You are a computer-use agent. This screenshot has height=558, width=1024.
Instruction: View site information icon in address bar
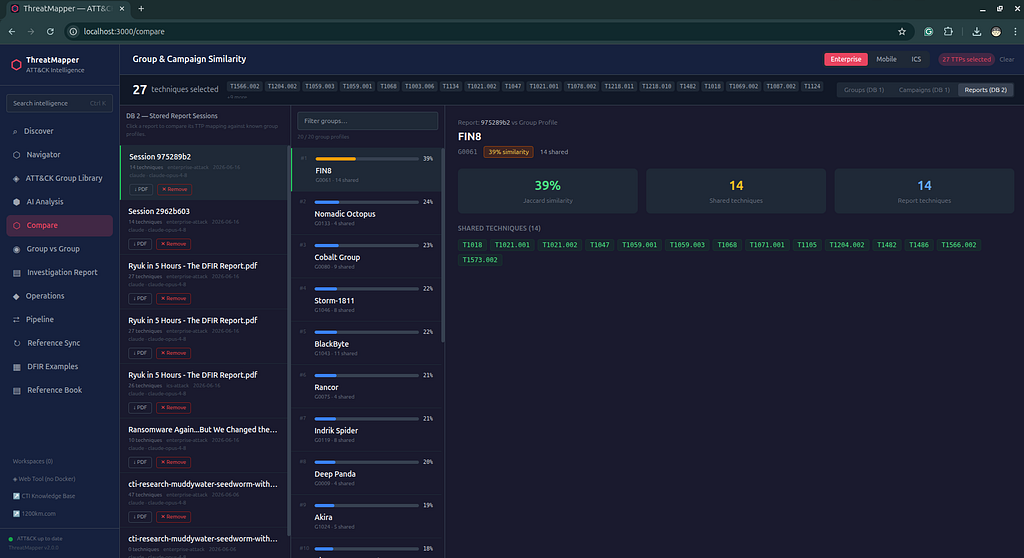coord(73,31)
